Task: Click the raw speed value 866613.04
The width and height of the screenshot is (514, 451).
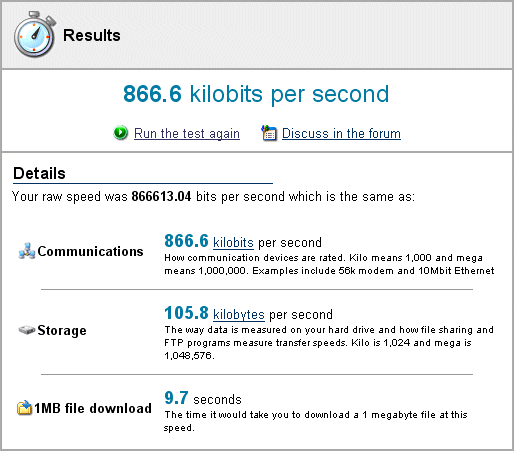Action: click(x=161, y=196)
